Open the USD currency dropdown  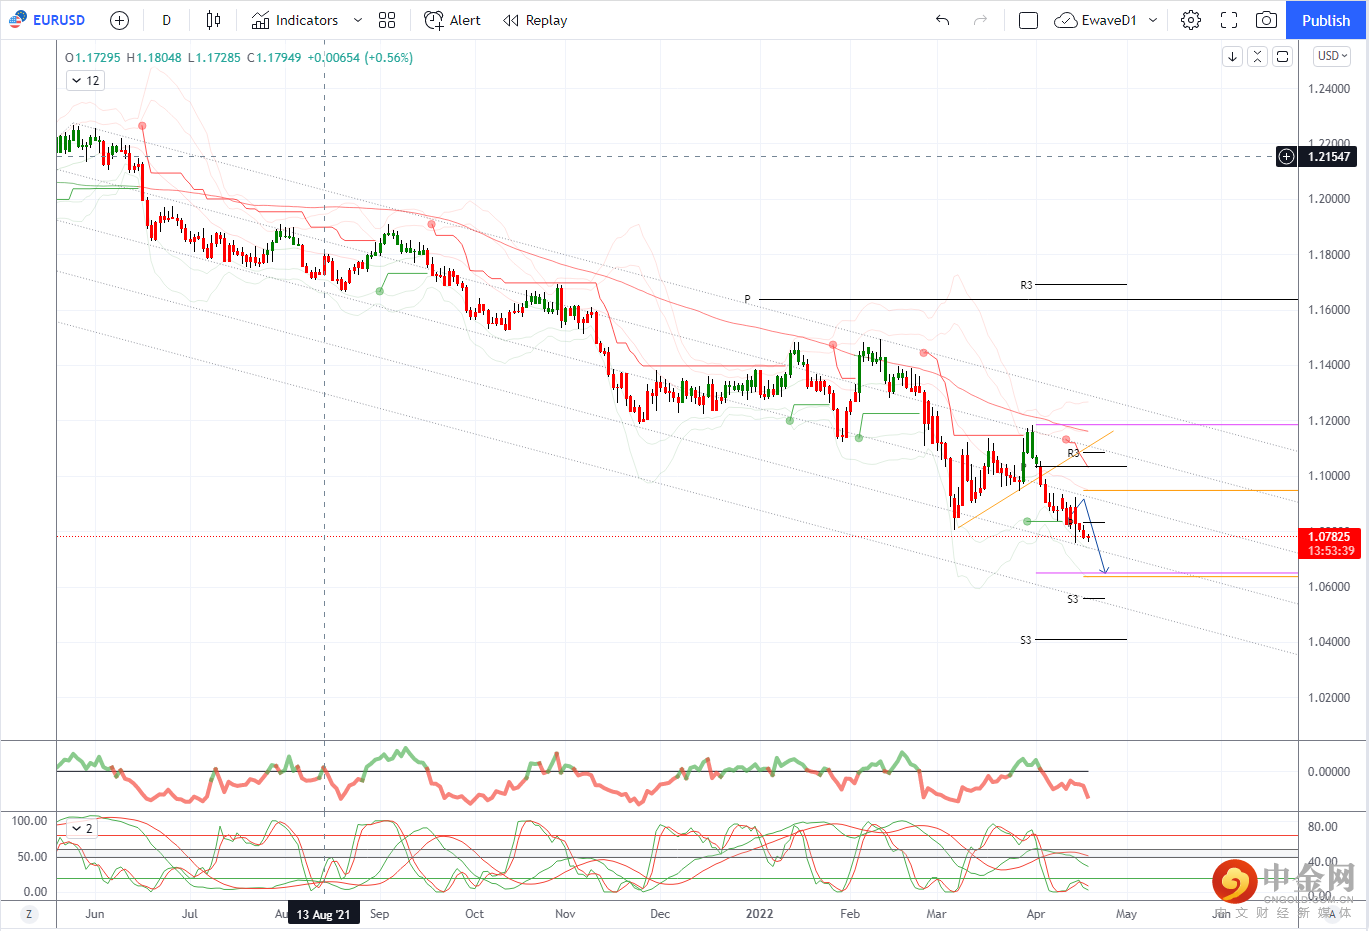(1332, 56)
